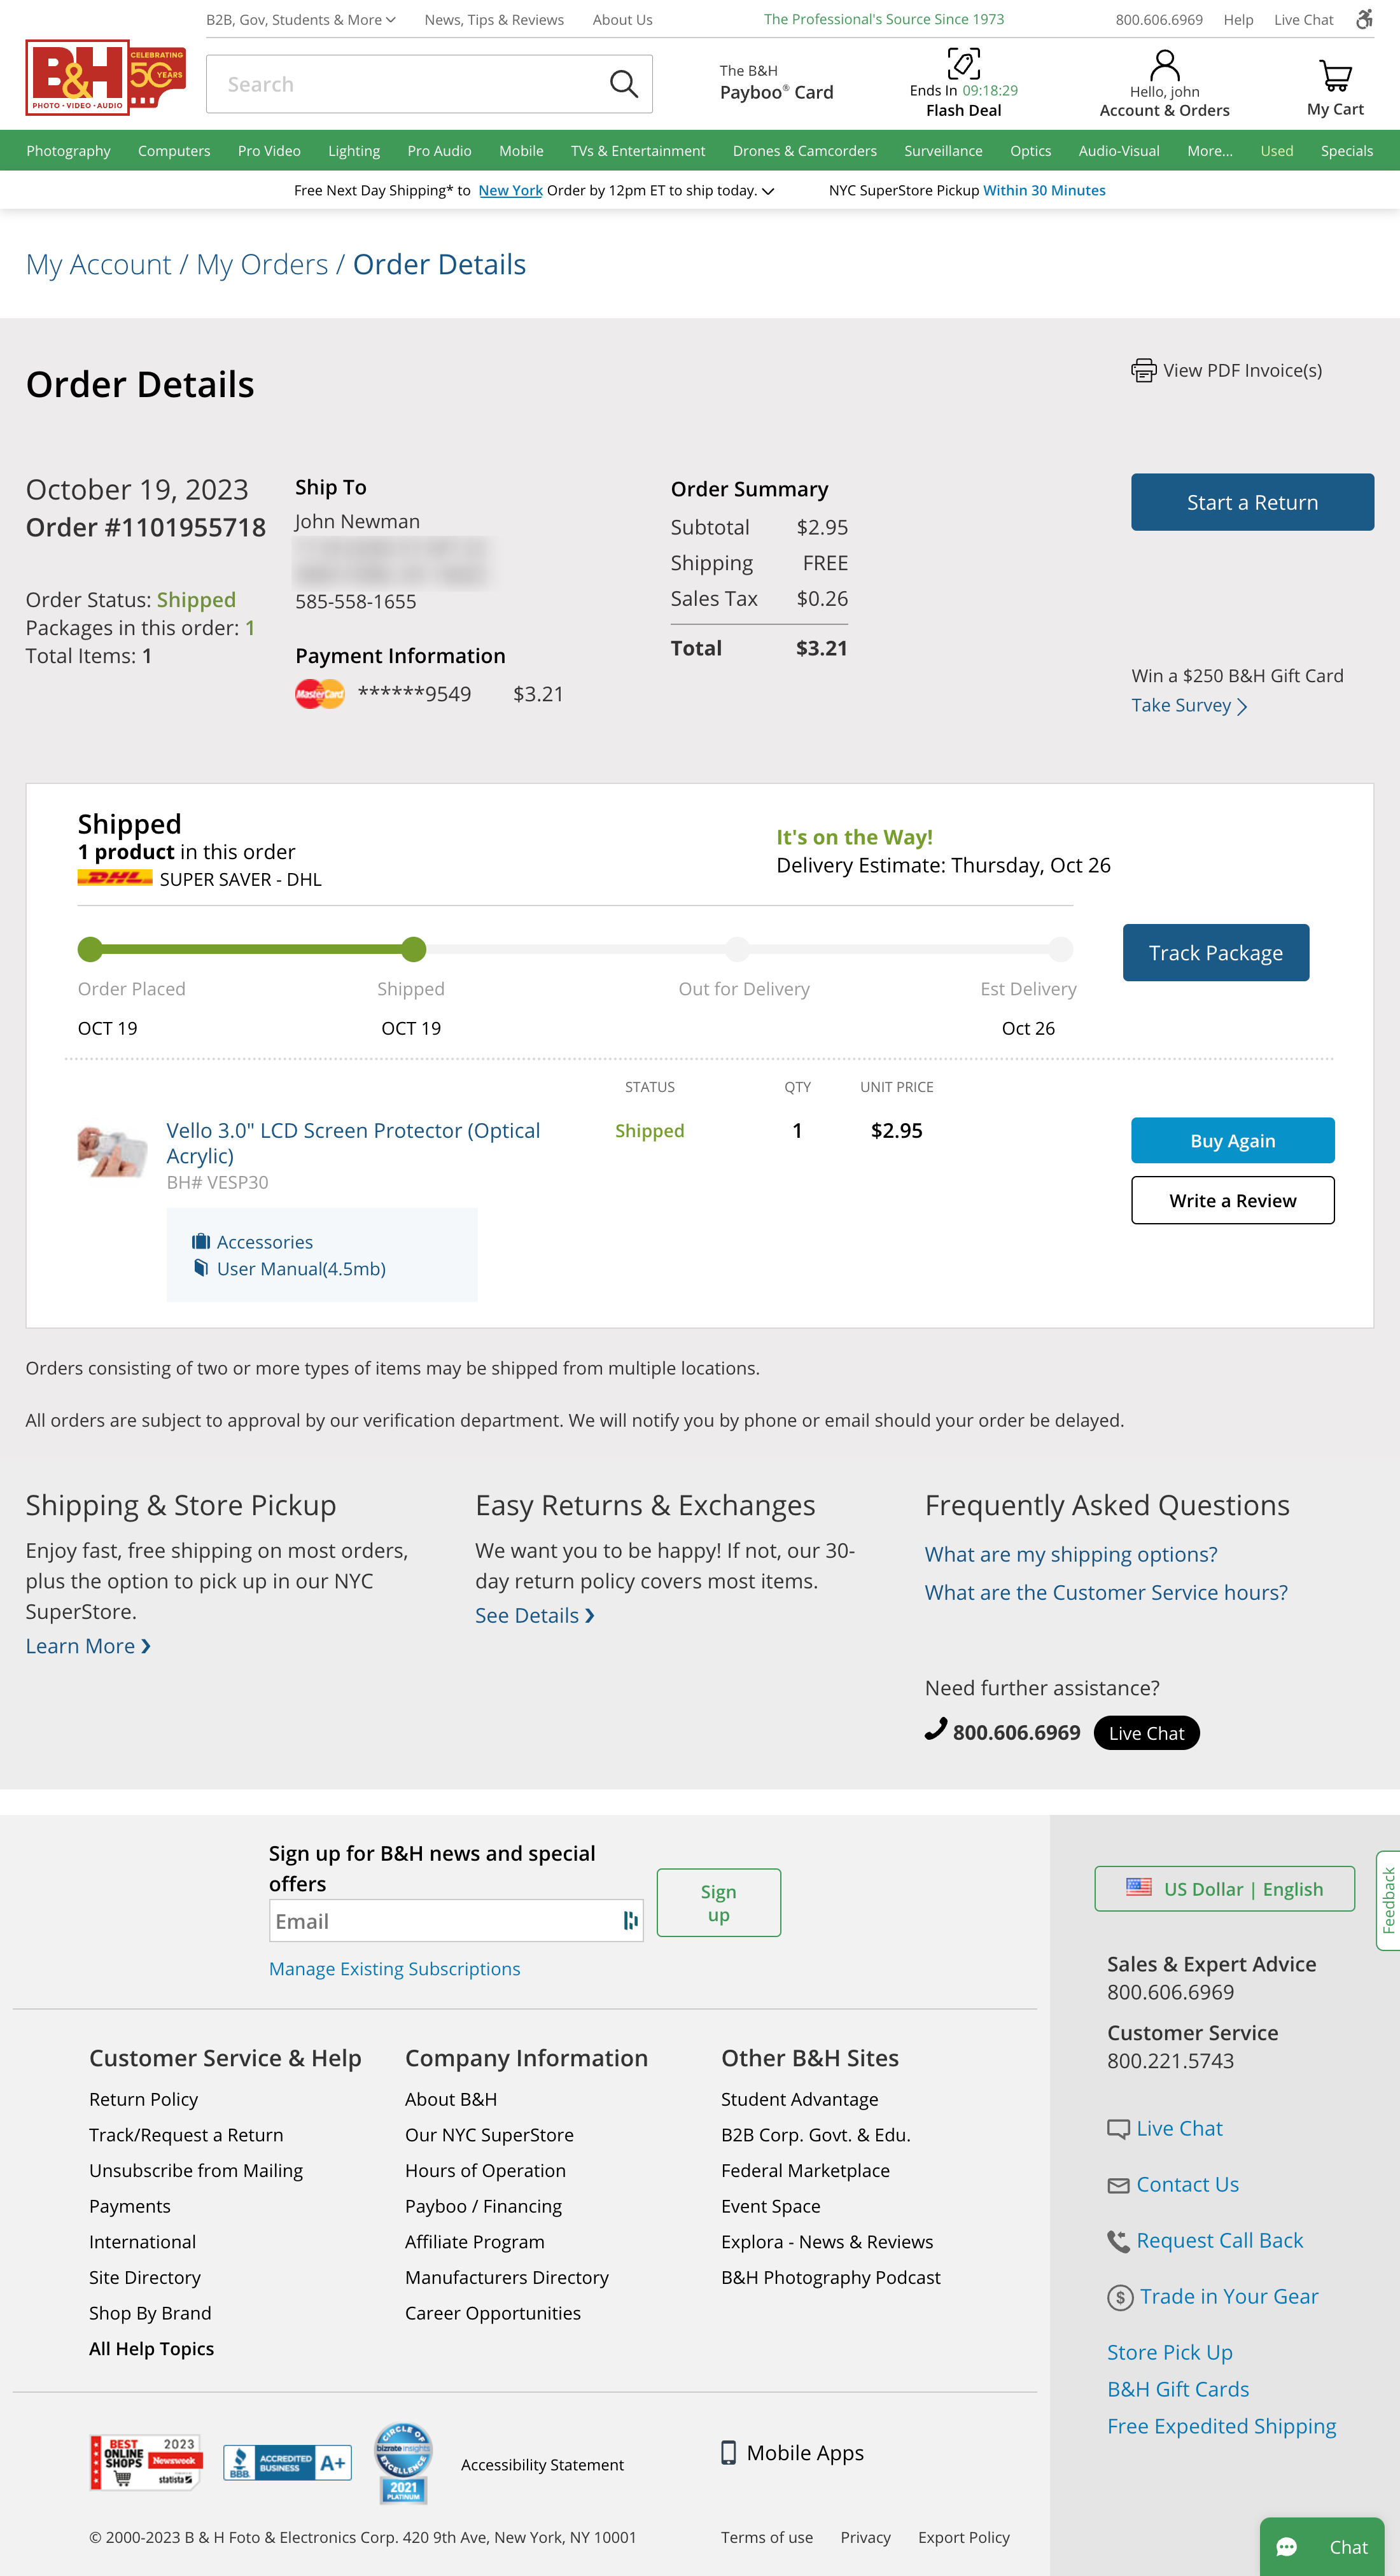Open the Flash Deal tag icon
The image size is (1400, 2576).
click(963, 64)
